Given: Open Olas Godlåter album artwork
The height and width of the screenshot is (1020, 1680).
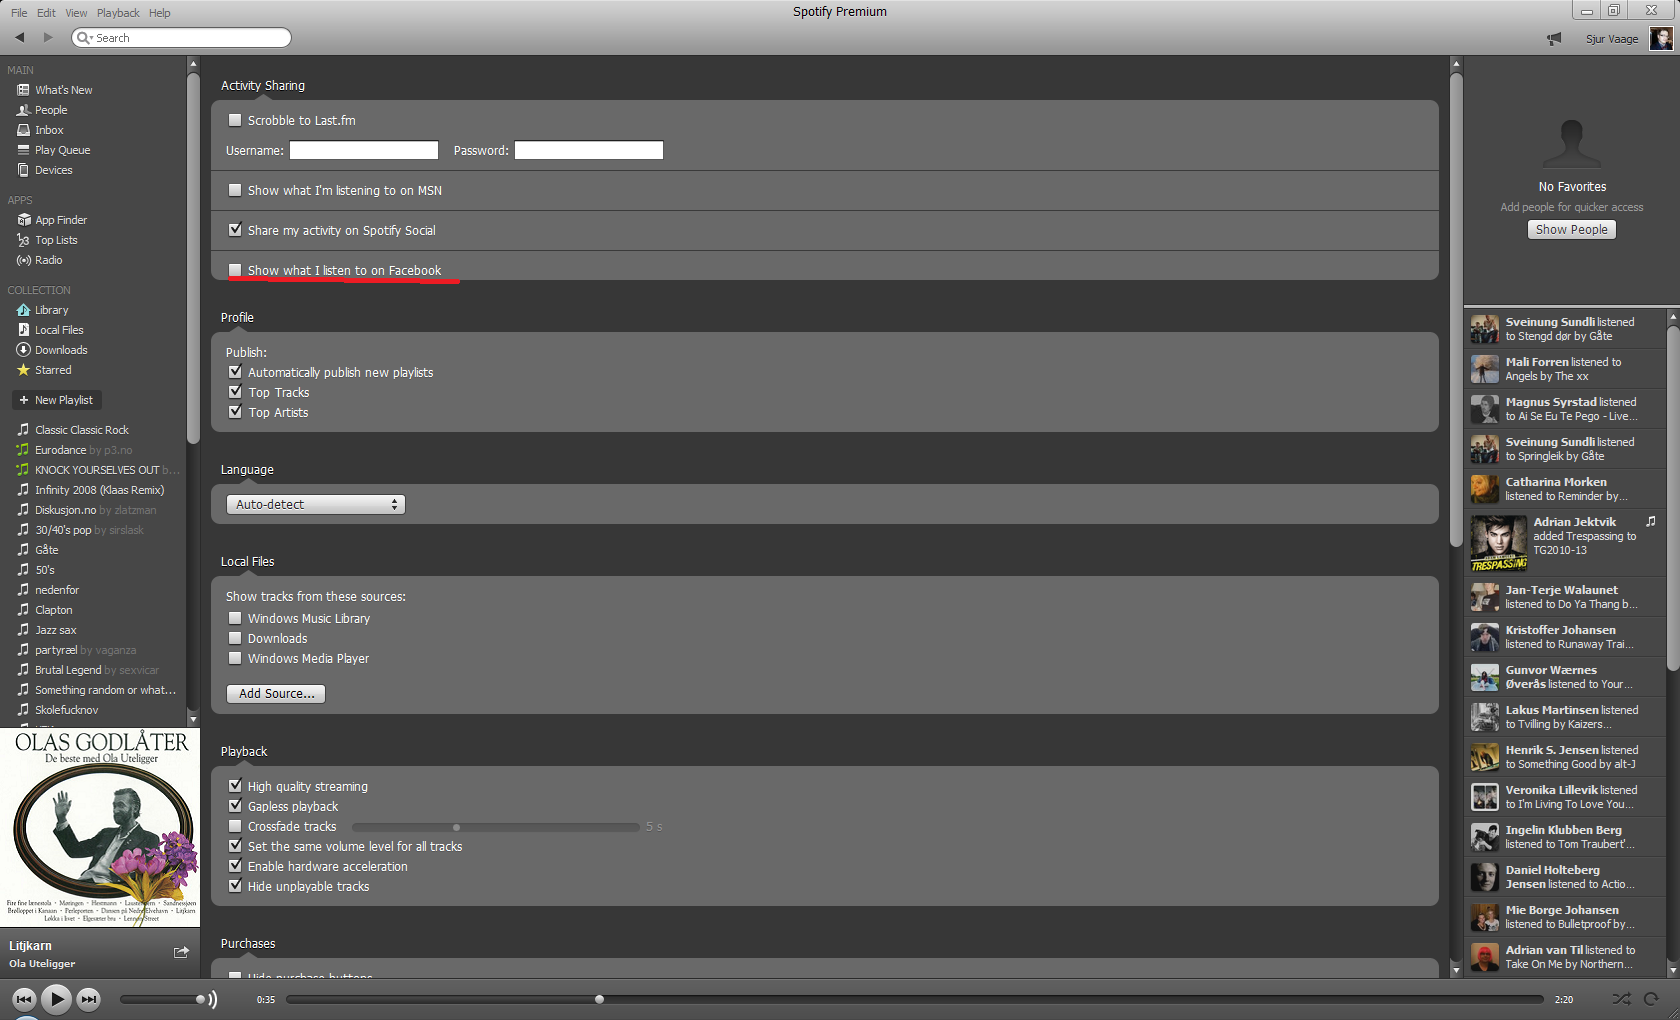Looking at the screenshot, I should (100, 827).
